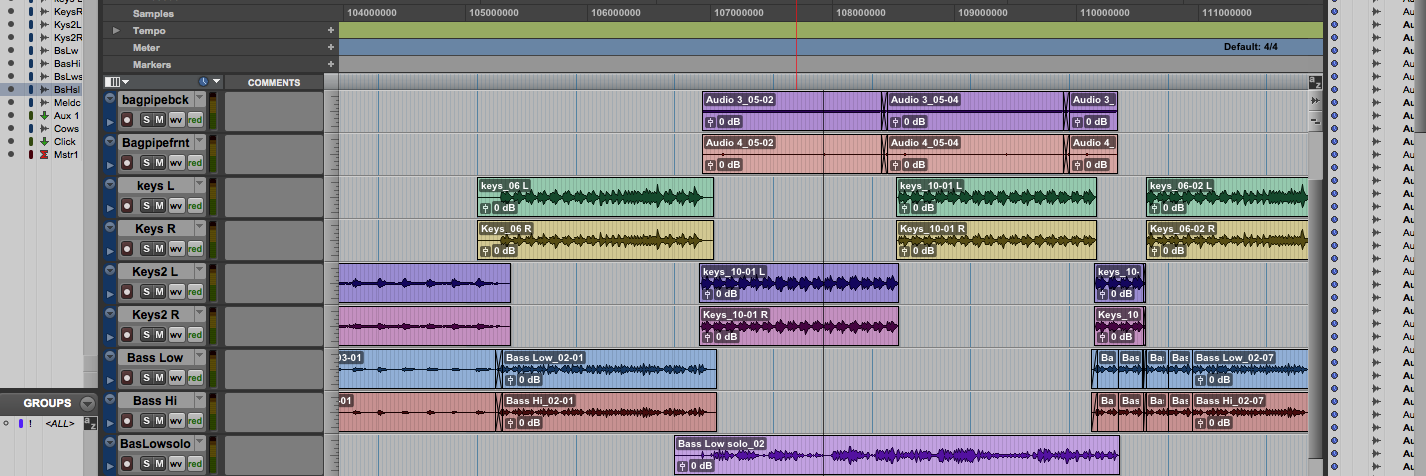The height and width of the screenshot is (476, 1426).
Task: Click clip gain fader icon on Bass Hi_02-01
Action: [x=512, y=423]
